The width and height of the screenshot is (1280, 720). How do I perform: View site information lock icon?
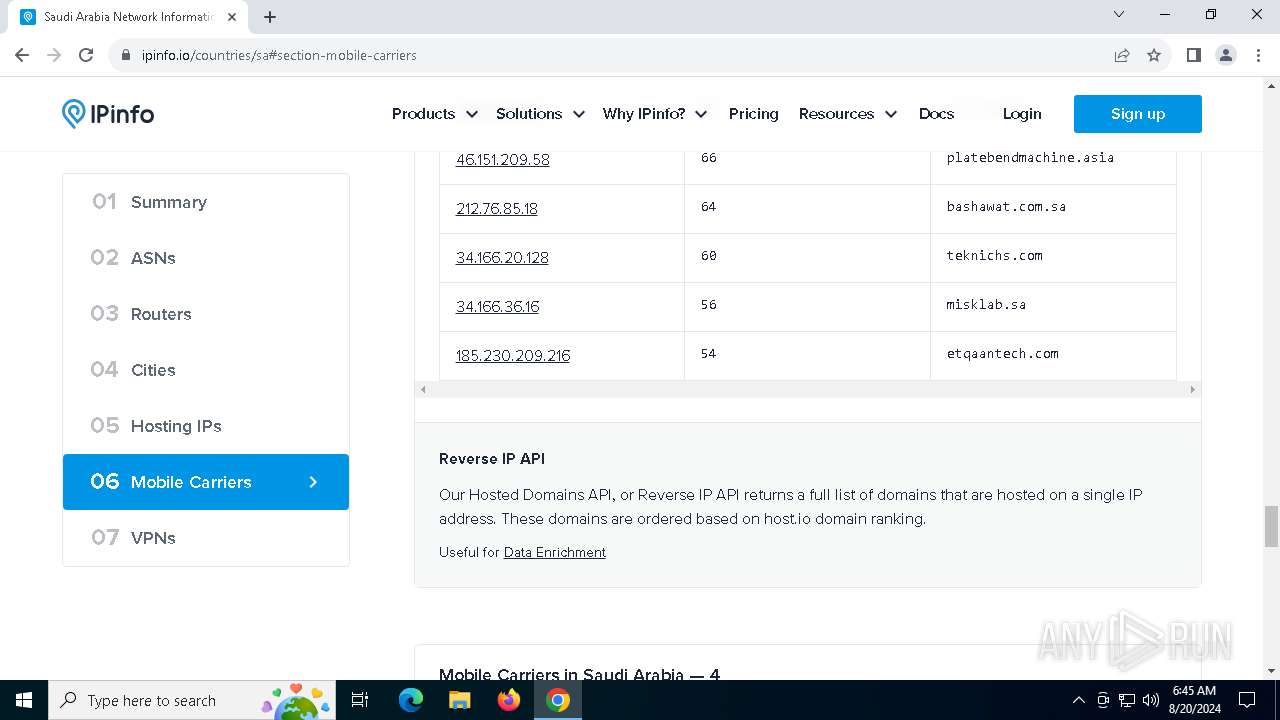(126, 55)
